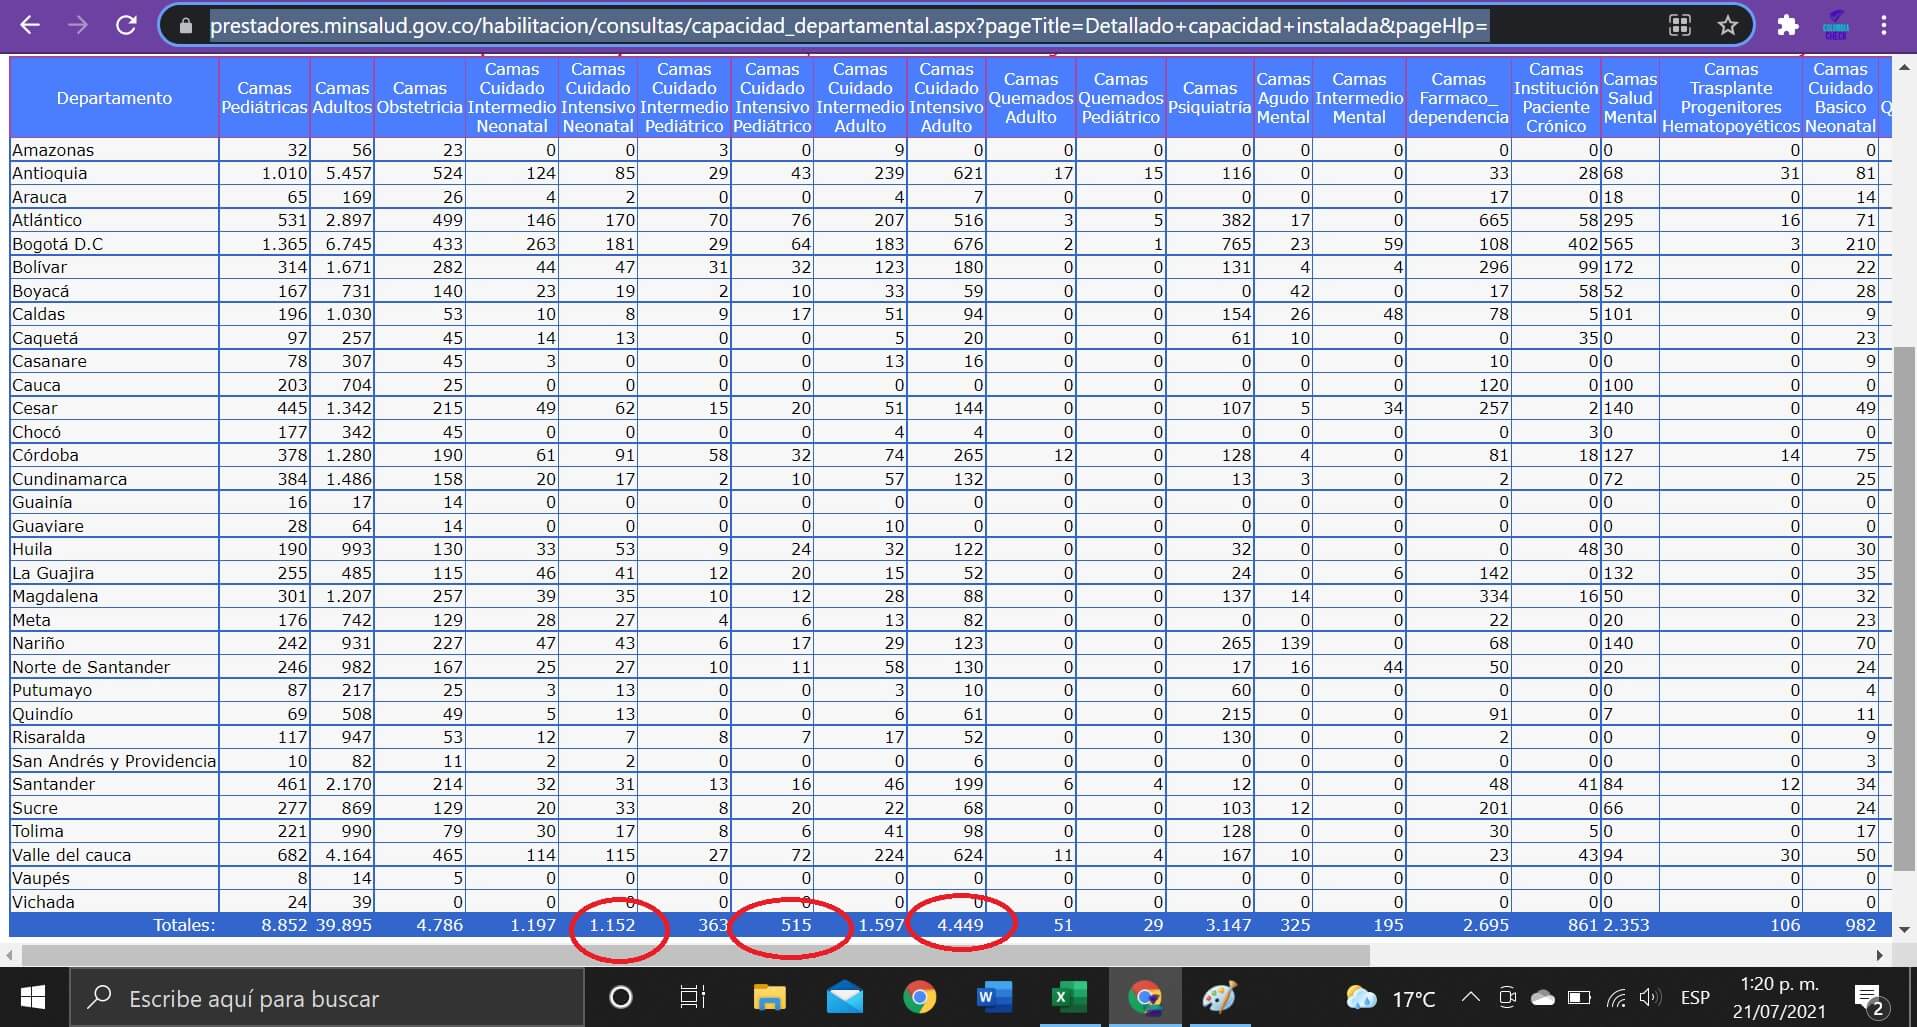Open File Explorer from the taskbar
The width and height of the screenshot is (1917, 1027).
coord(769,997)
